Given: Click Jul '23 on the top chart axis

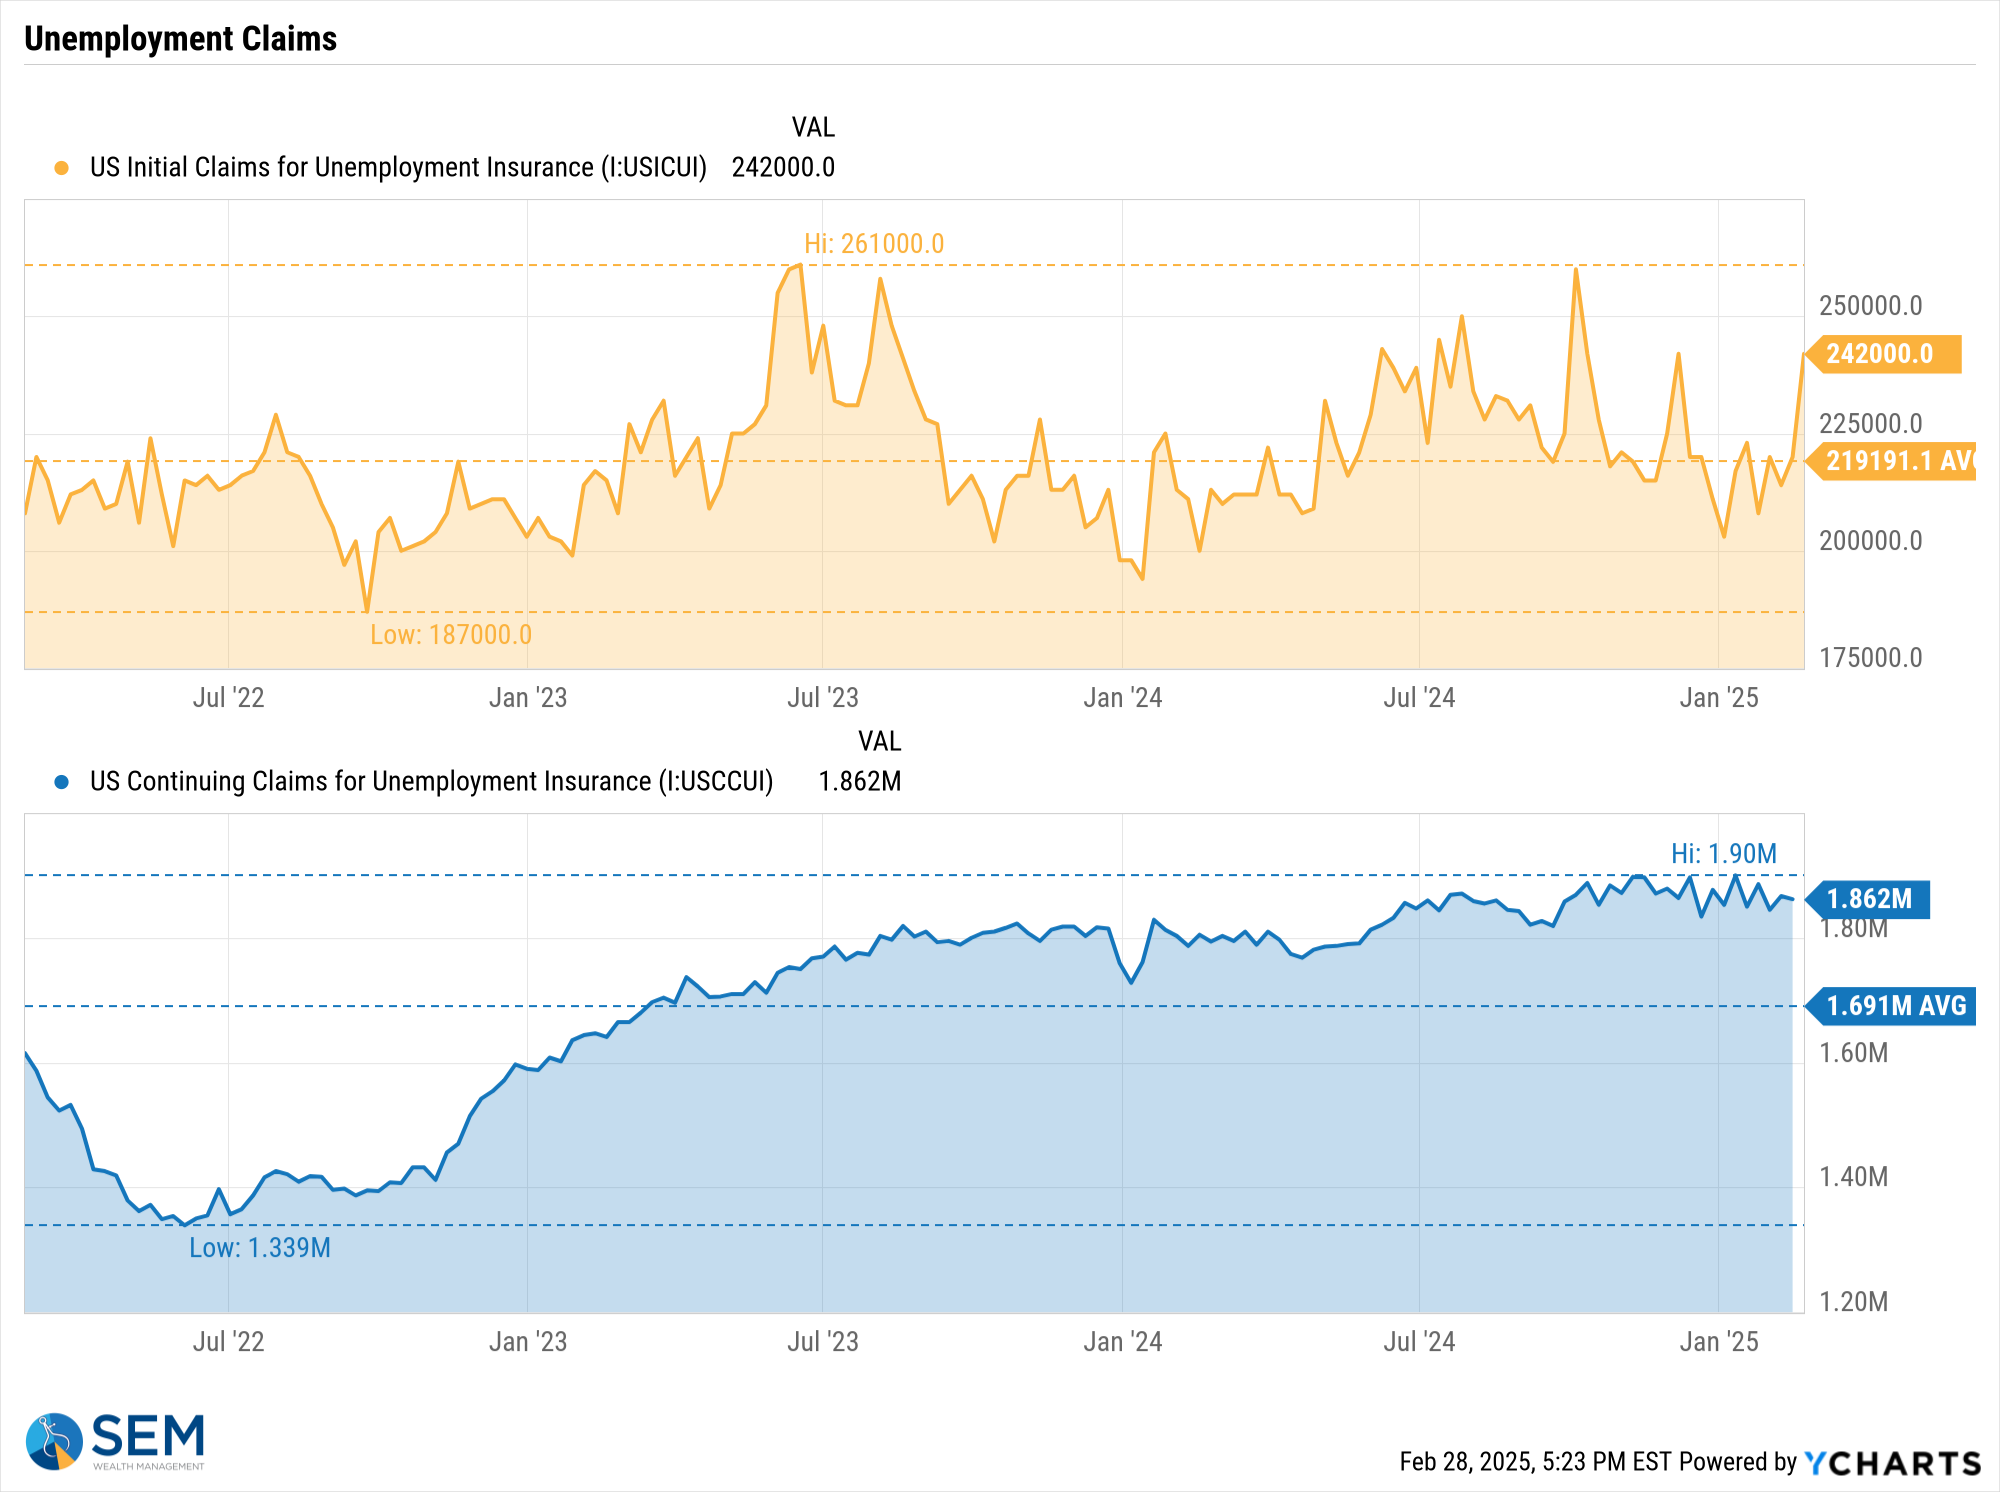Looking at the screenshot, I should tap(822, 698).
